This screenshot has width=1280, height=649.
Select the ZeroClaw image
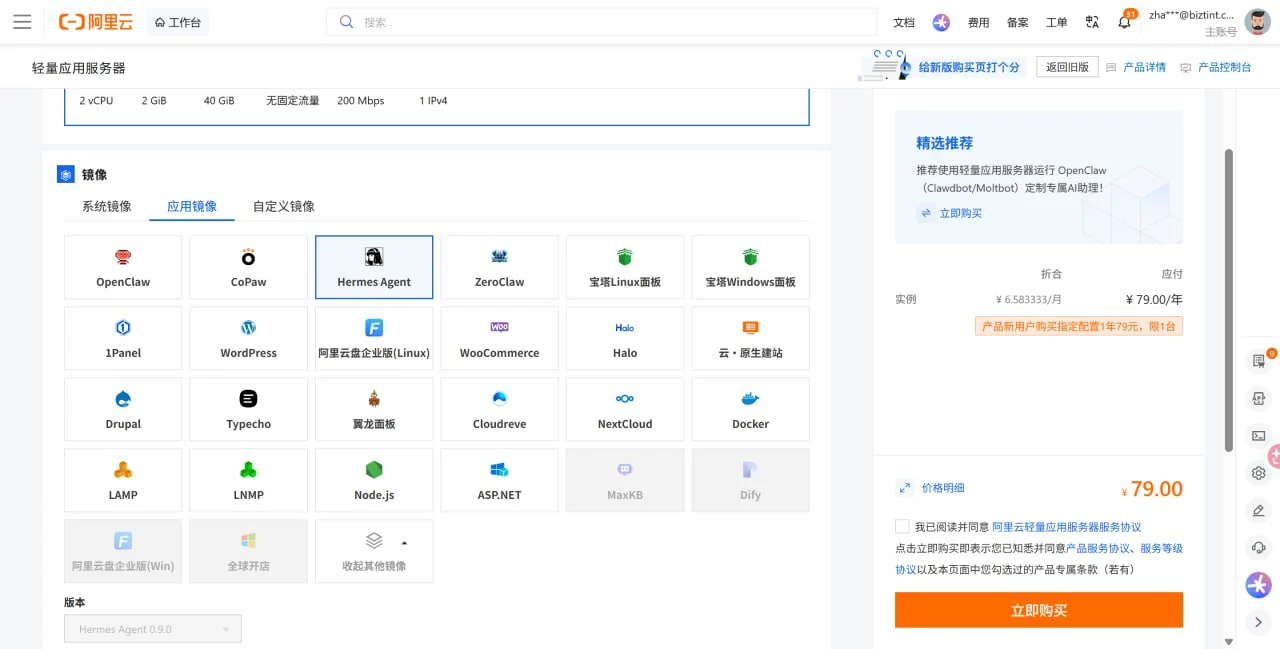click(x=499, y=267)
